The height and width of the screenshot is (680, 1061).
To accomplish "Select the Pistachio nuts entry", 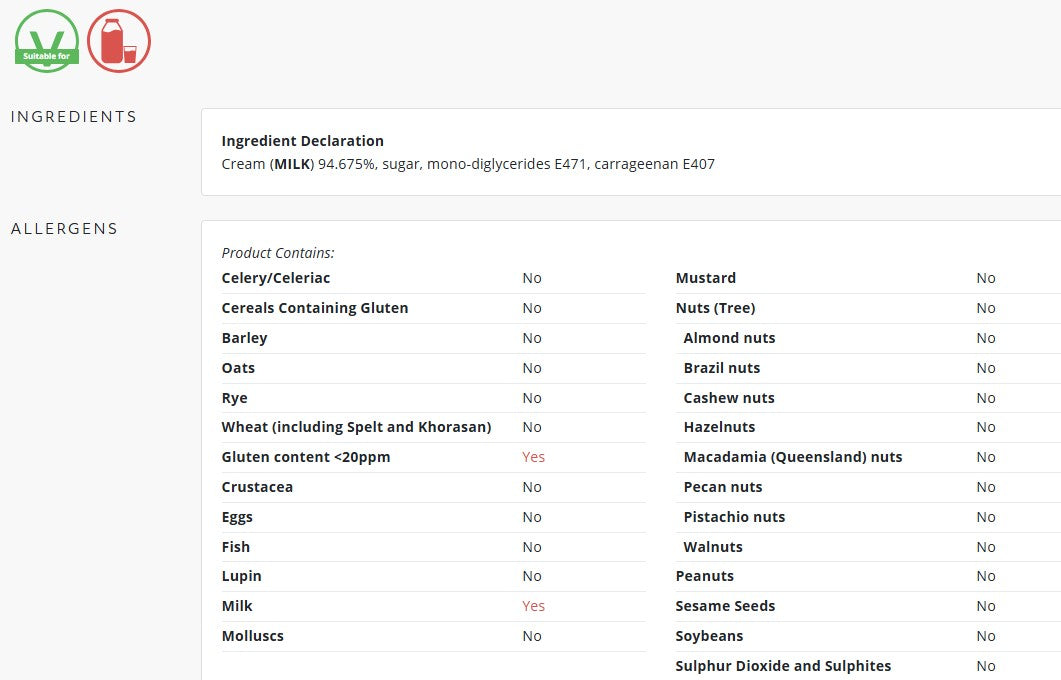I will click(x=734, y=517).
